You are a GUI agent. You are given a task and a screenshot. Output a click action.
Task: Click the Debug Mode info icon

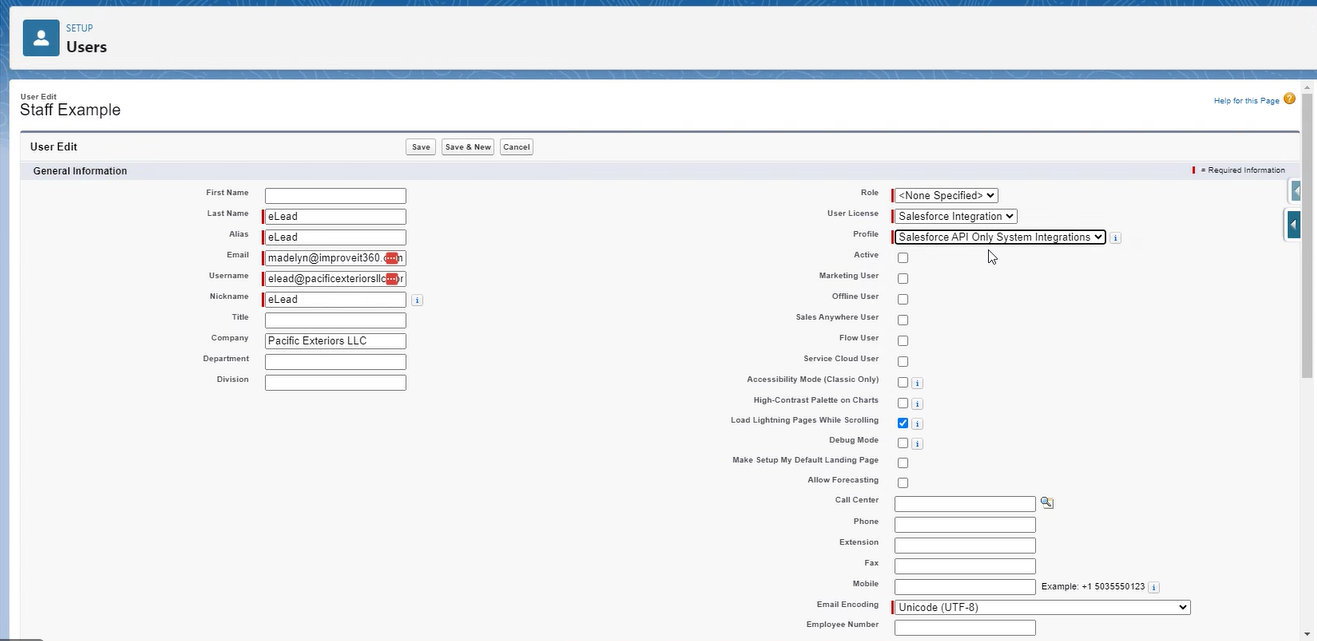916,443
